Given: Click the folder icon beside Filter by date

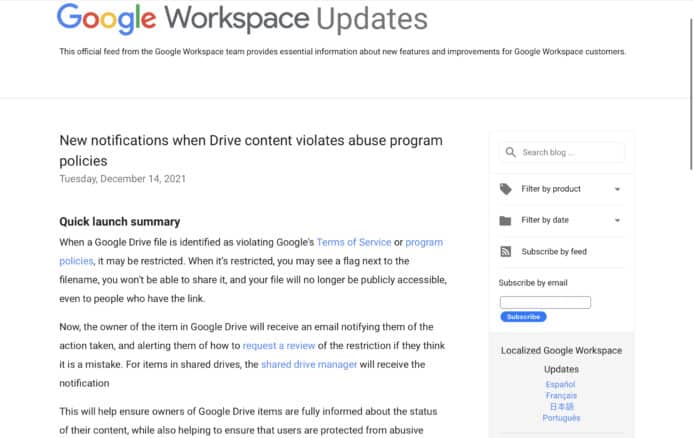Looking at the screenshot, I should pos(506,220).
